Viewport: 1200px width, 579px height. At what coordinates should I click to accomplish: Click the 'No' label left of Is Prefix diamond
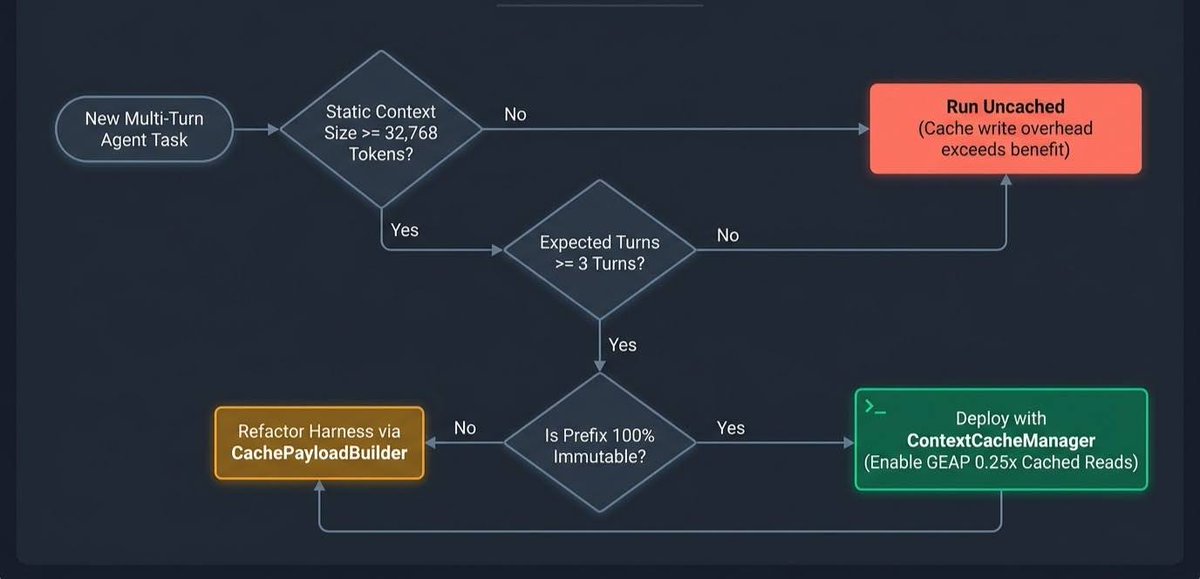click(465, 428)
